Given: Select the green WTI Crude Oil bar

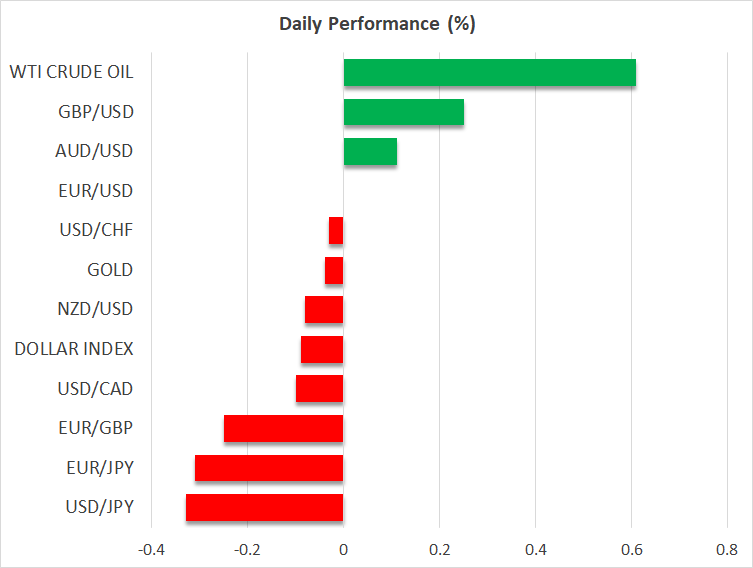Looking at the screenshot, I should (x=489, y=73).
